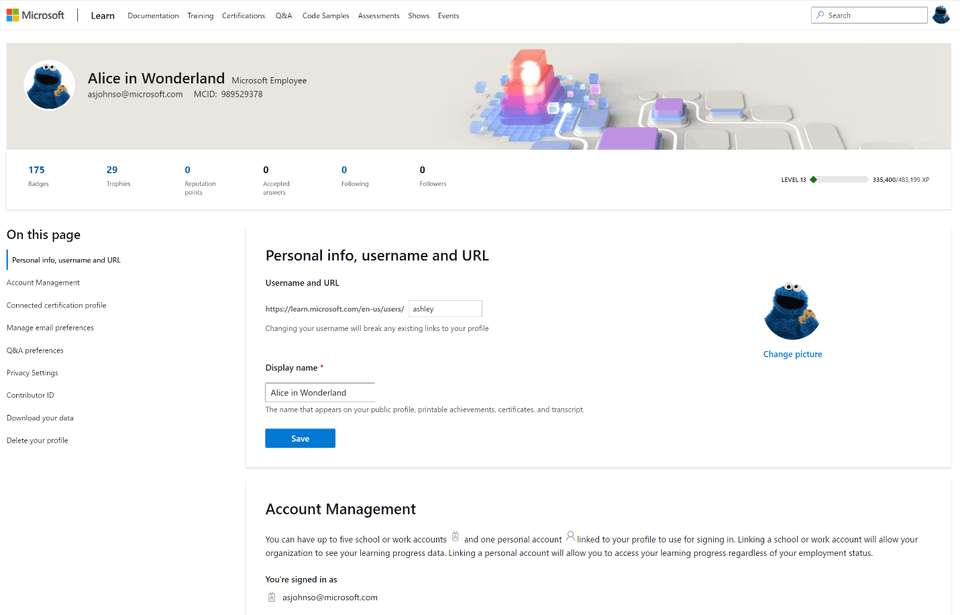Click the username field containing ashley

[x=445, y=309]
